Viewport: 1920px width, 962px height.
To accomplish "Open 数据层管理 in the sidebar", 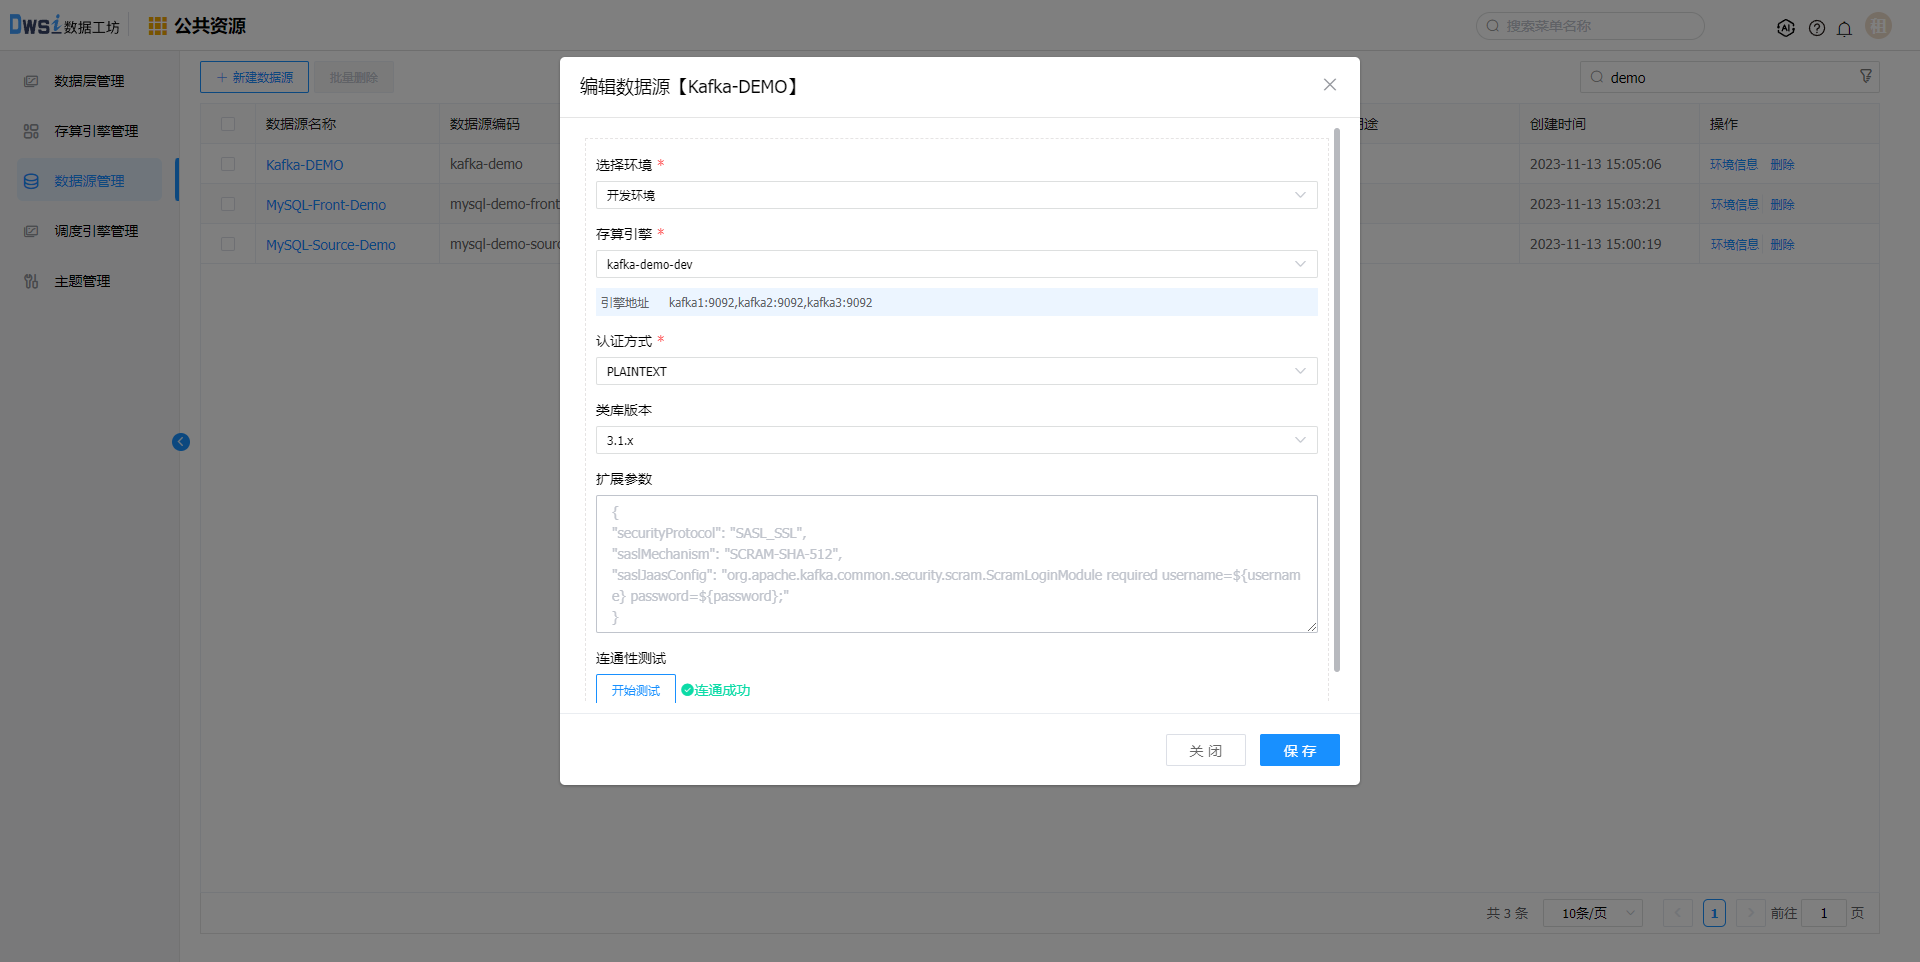I will coord(90,81).
